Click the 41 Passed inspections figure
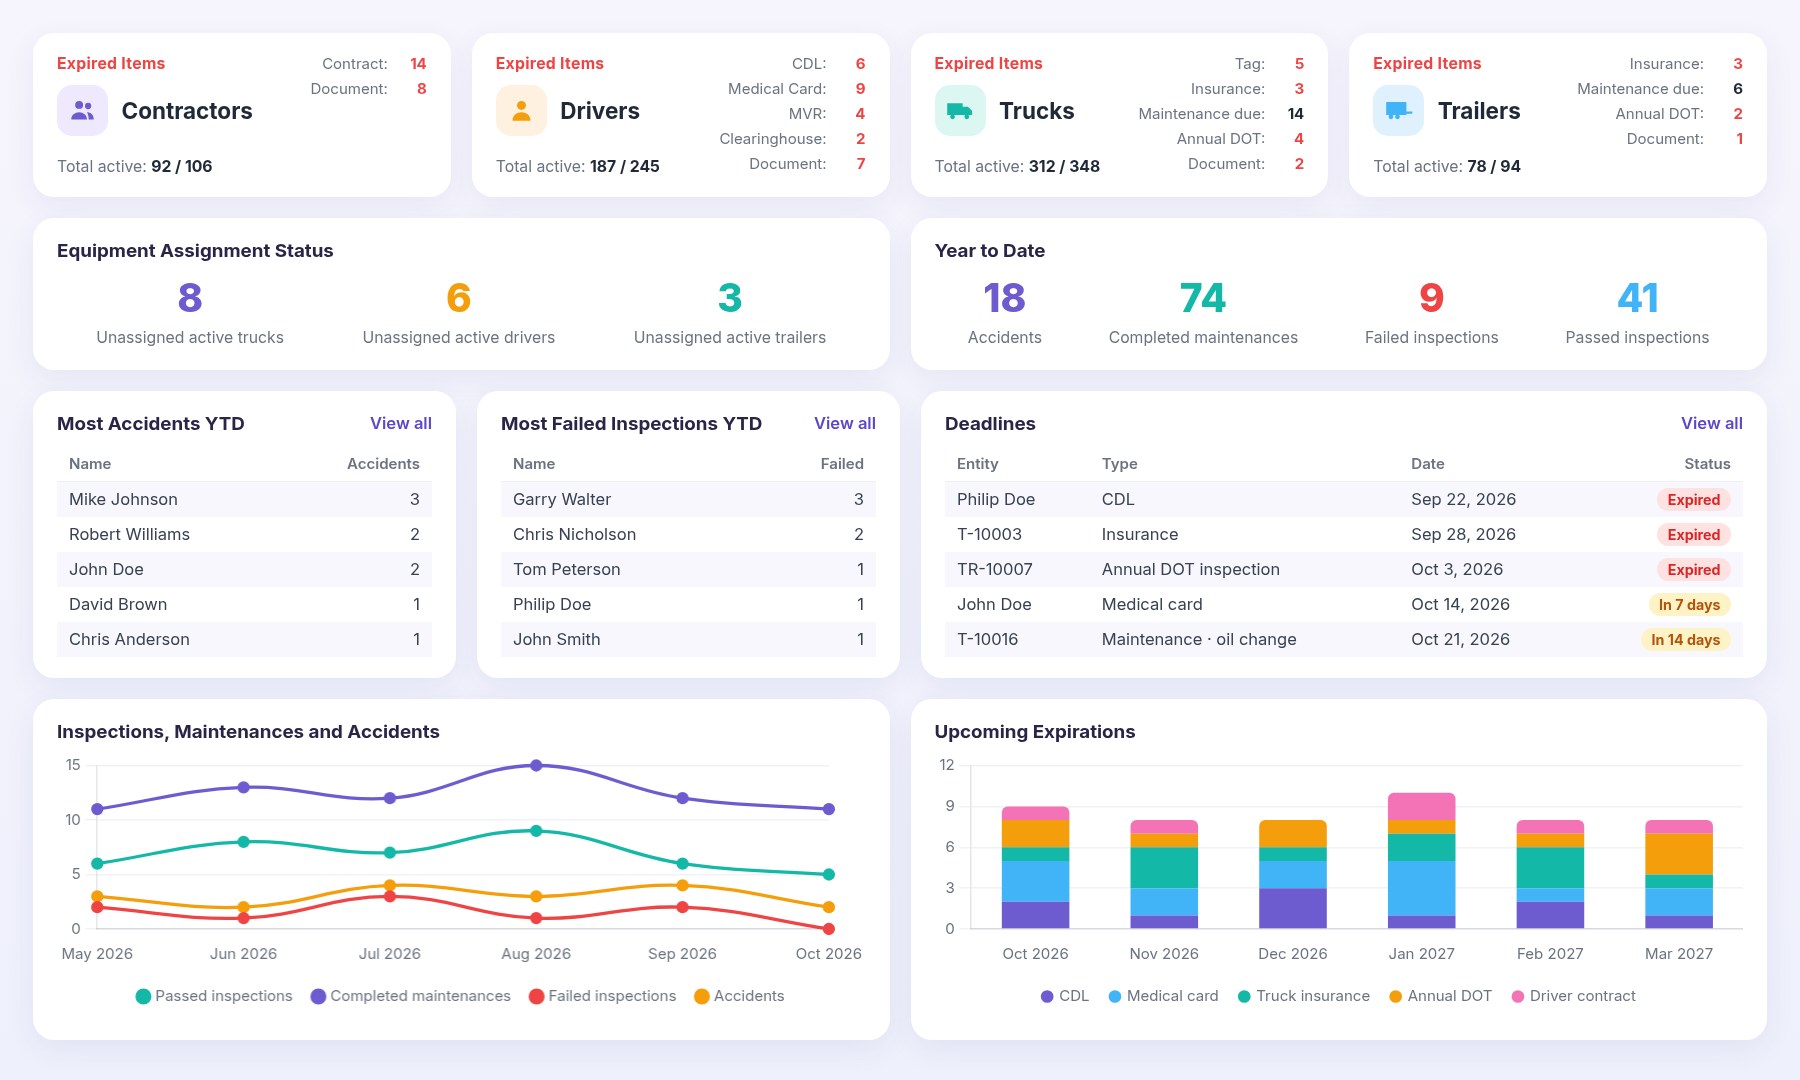Viewport: 1800px width, 1080px height. (x=1637, y=298)
